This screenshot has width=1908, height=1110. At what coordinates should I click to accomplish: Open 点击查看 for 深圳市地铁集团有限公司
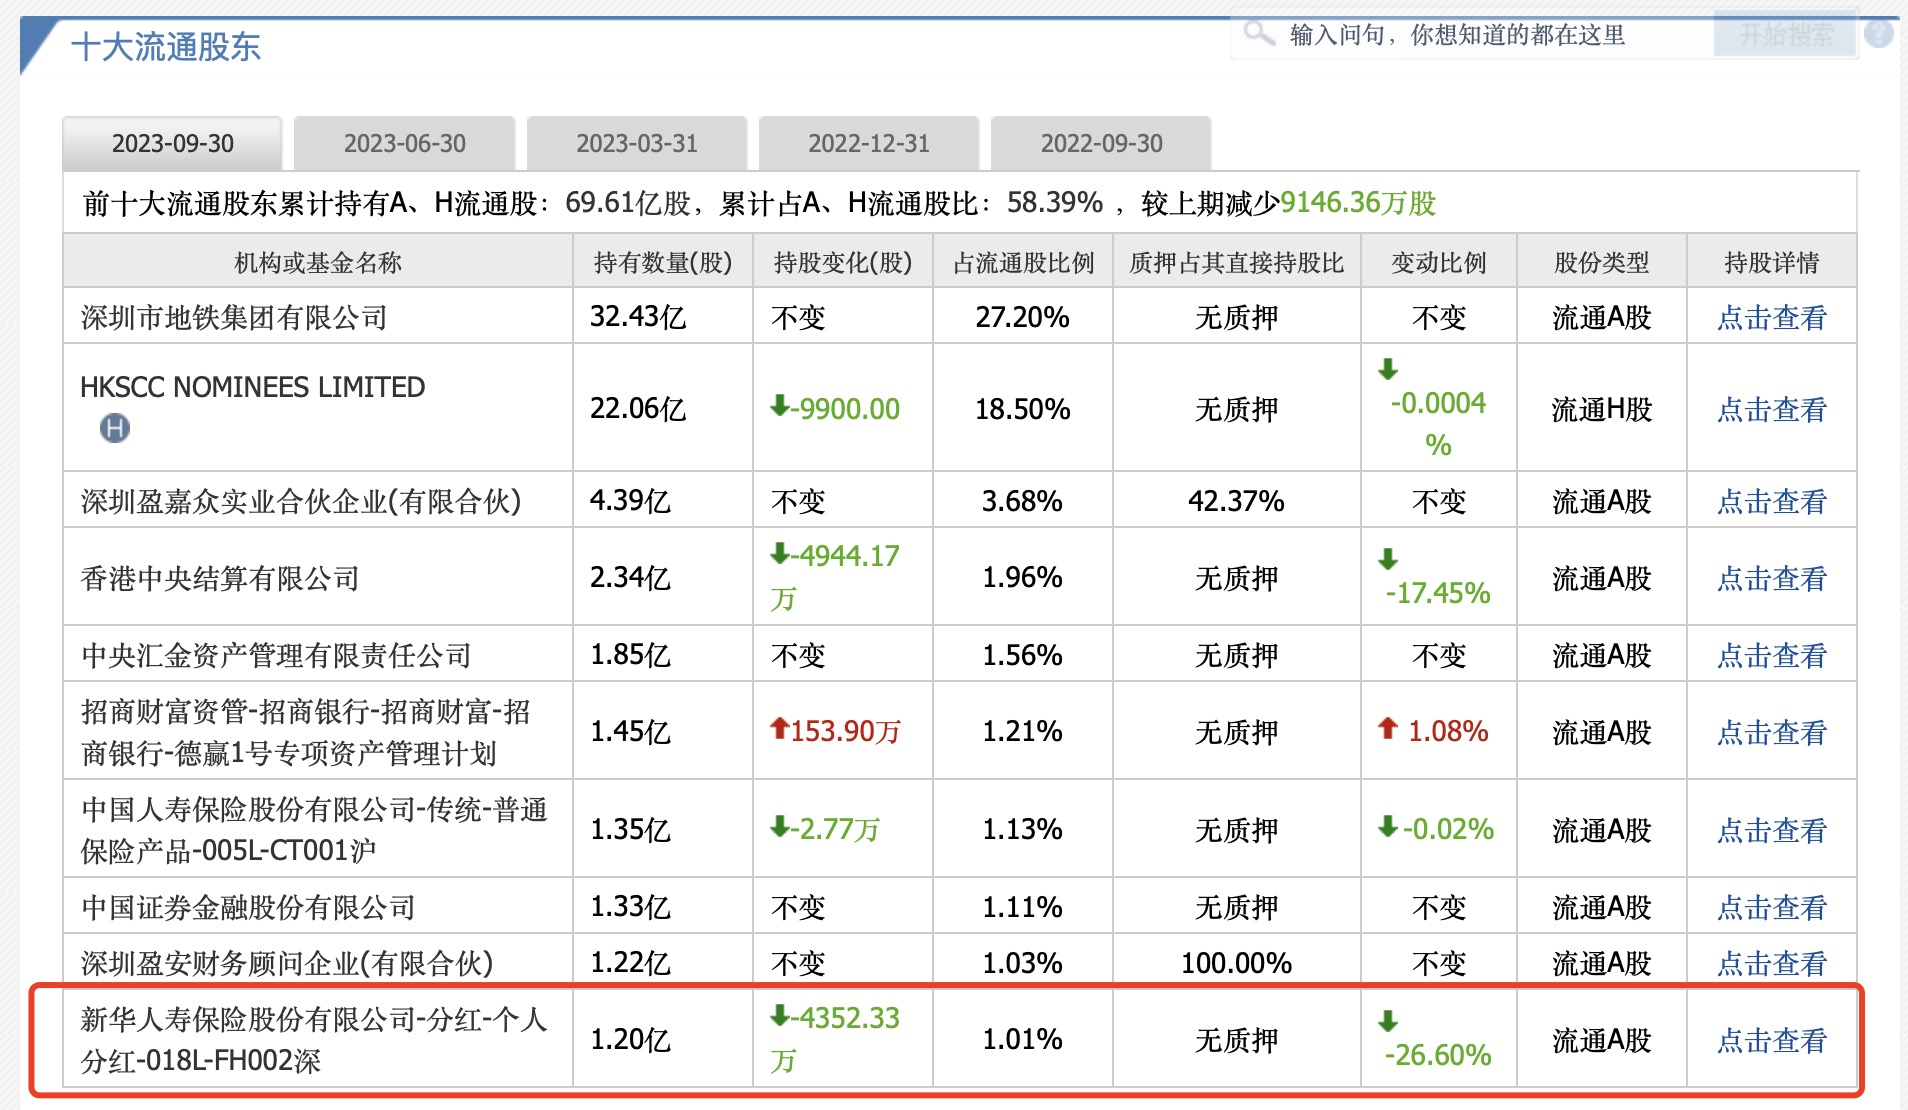1771,318
